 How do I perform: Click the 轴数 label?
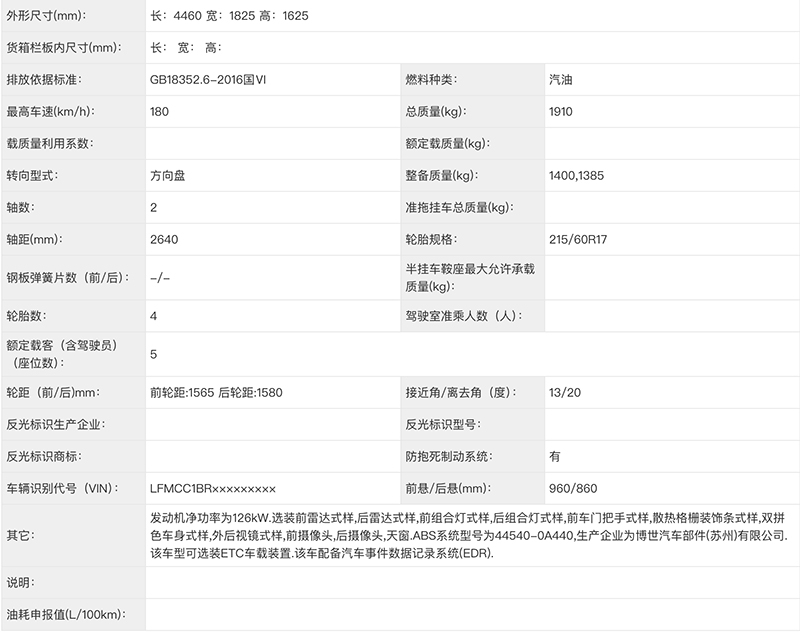(x=20, y=208)
